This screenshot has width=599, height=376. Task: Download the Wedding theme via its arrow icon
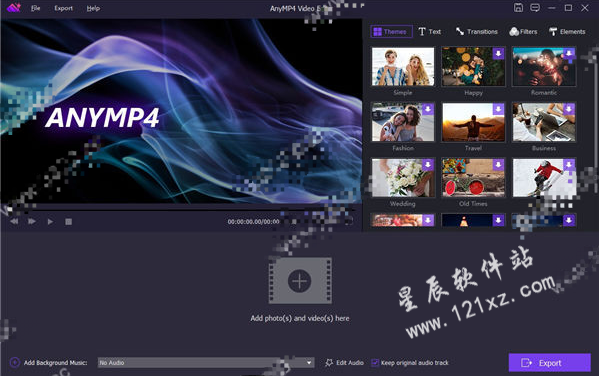click(428, 165)
